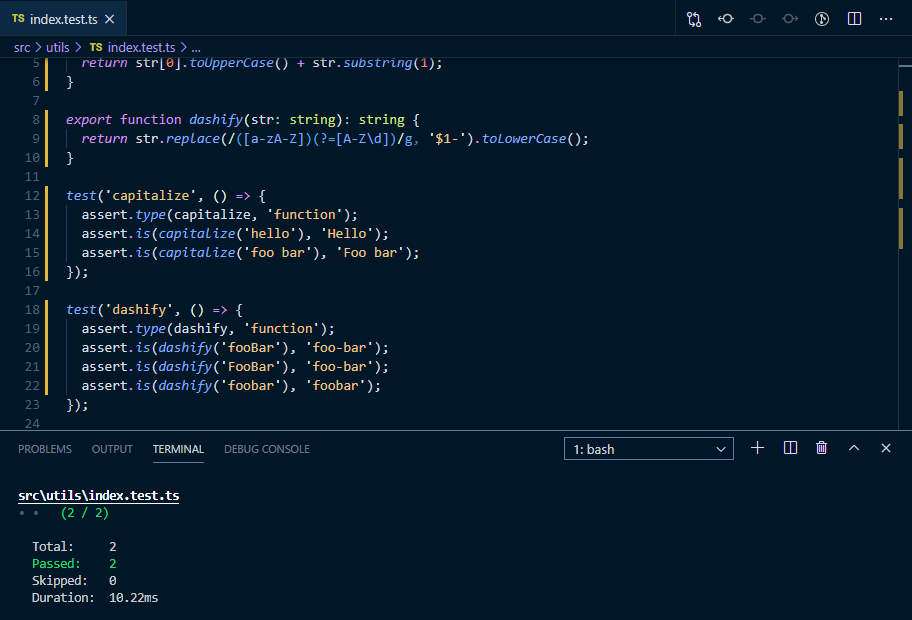Open a new terminal with the plus icon
The height and width of the screenshot is (620, 912).
757,448
